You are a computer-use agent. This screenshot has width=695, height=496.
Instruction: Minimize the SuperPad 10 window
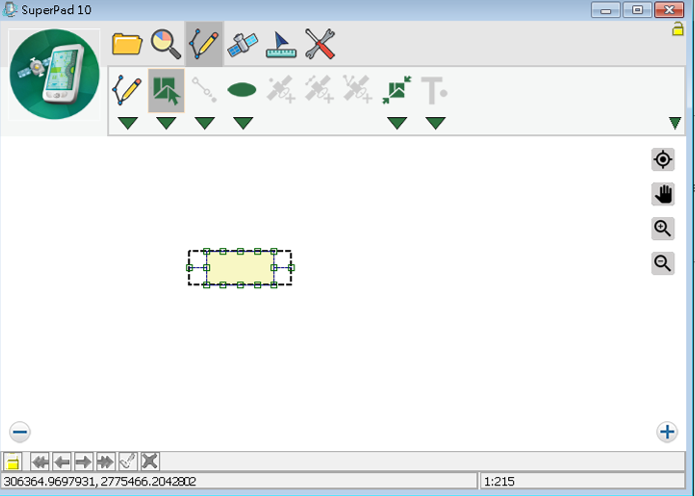[605, 10]
